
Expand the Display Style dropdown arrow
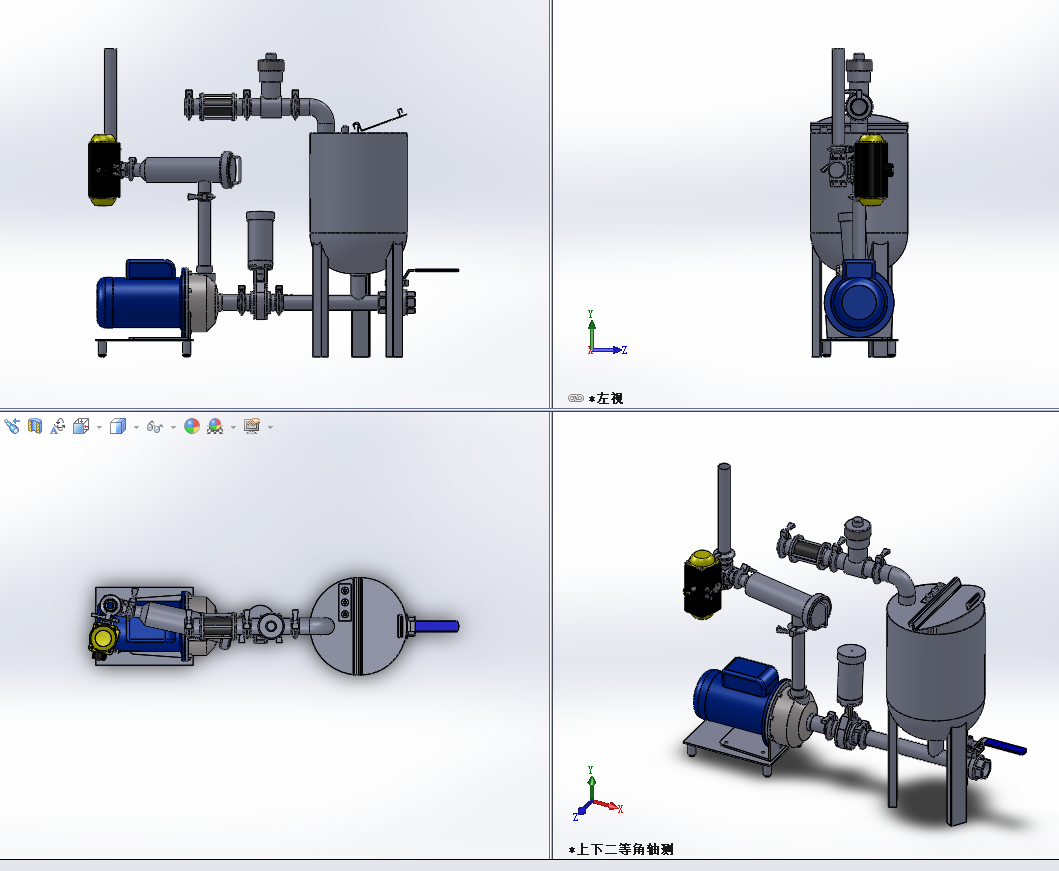pyautogui.click(x=136, y=427)
